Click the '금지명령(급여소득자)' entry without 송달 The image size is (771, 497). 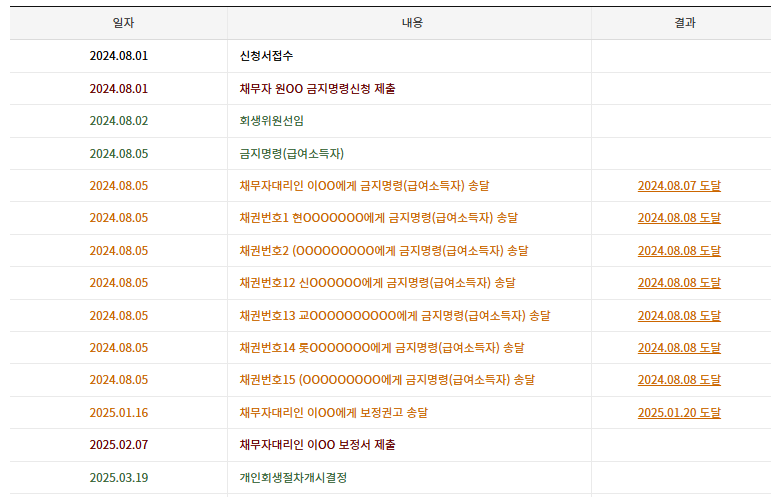pos(292,153)
